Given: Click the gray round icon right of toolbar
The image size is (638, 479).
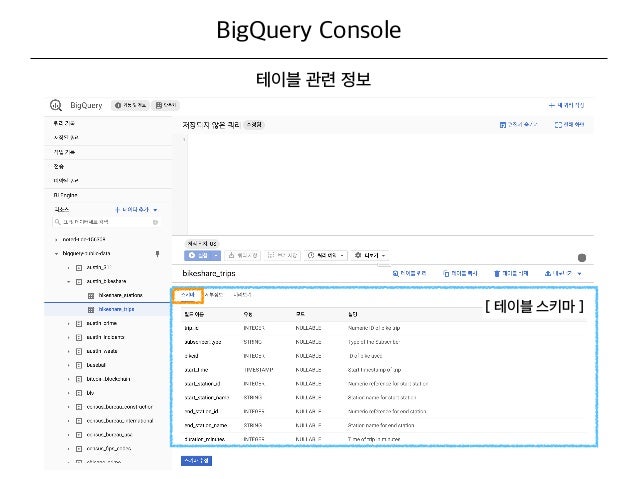Looking at the screenshot, I should click(582, 258).
